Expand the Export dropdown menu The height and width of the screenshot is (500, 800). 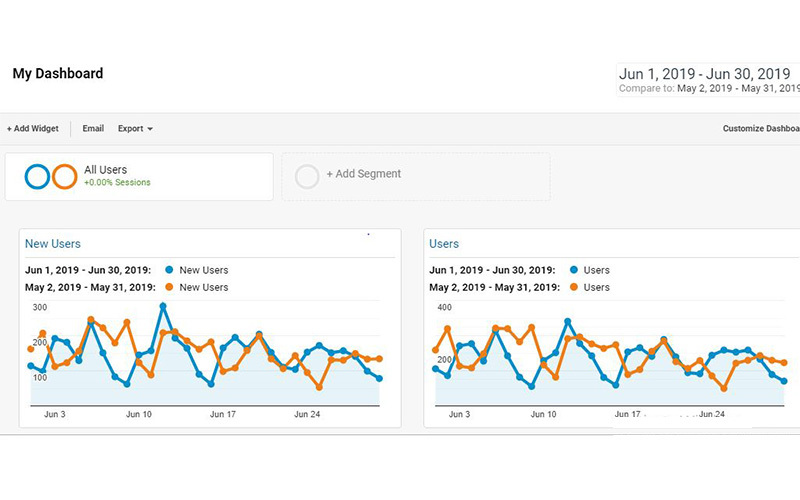pos(135,129)
